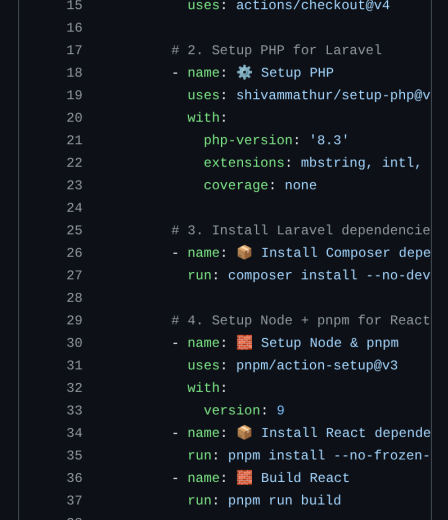Click the 'with:' key on line 20
The image size is (448, 520).
pos(207,118)
